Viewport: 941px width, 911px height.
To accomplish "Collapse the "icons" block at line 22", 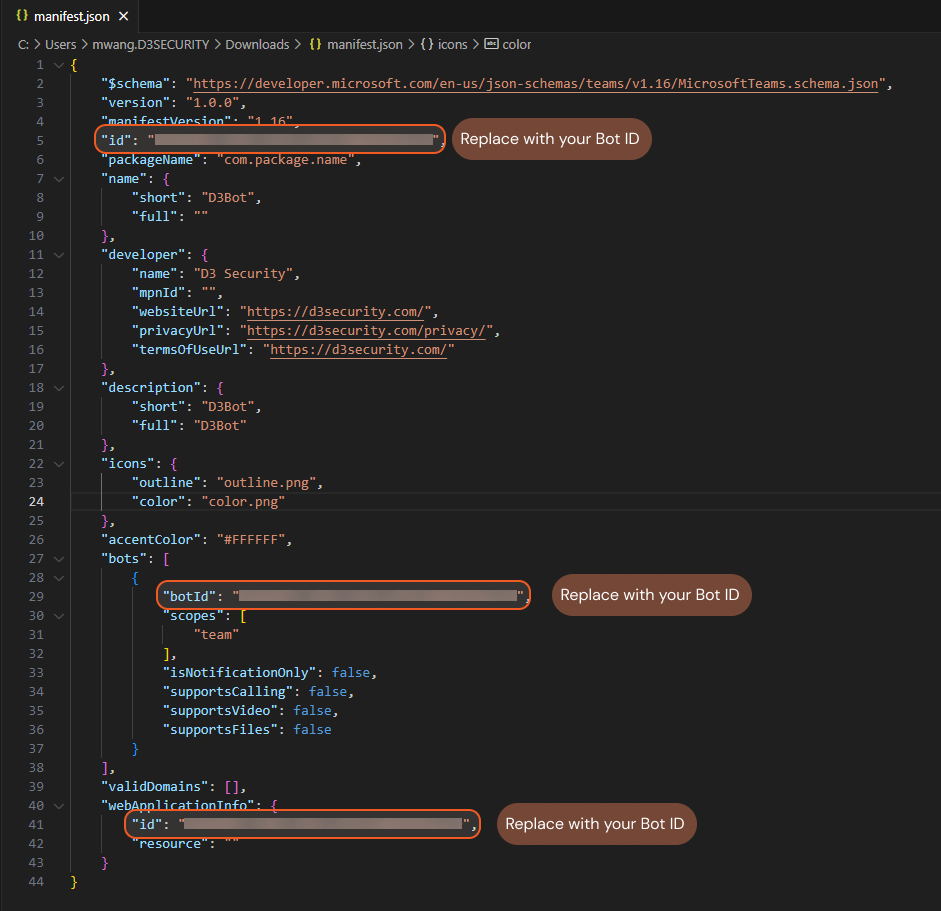I will 59,464.
